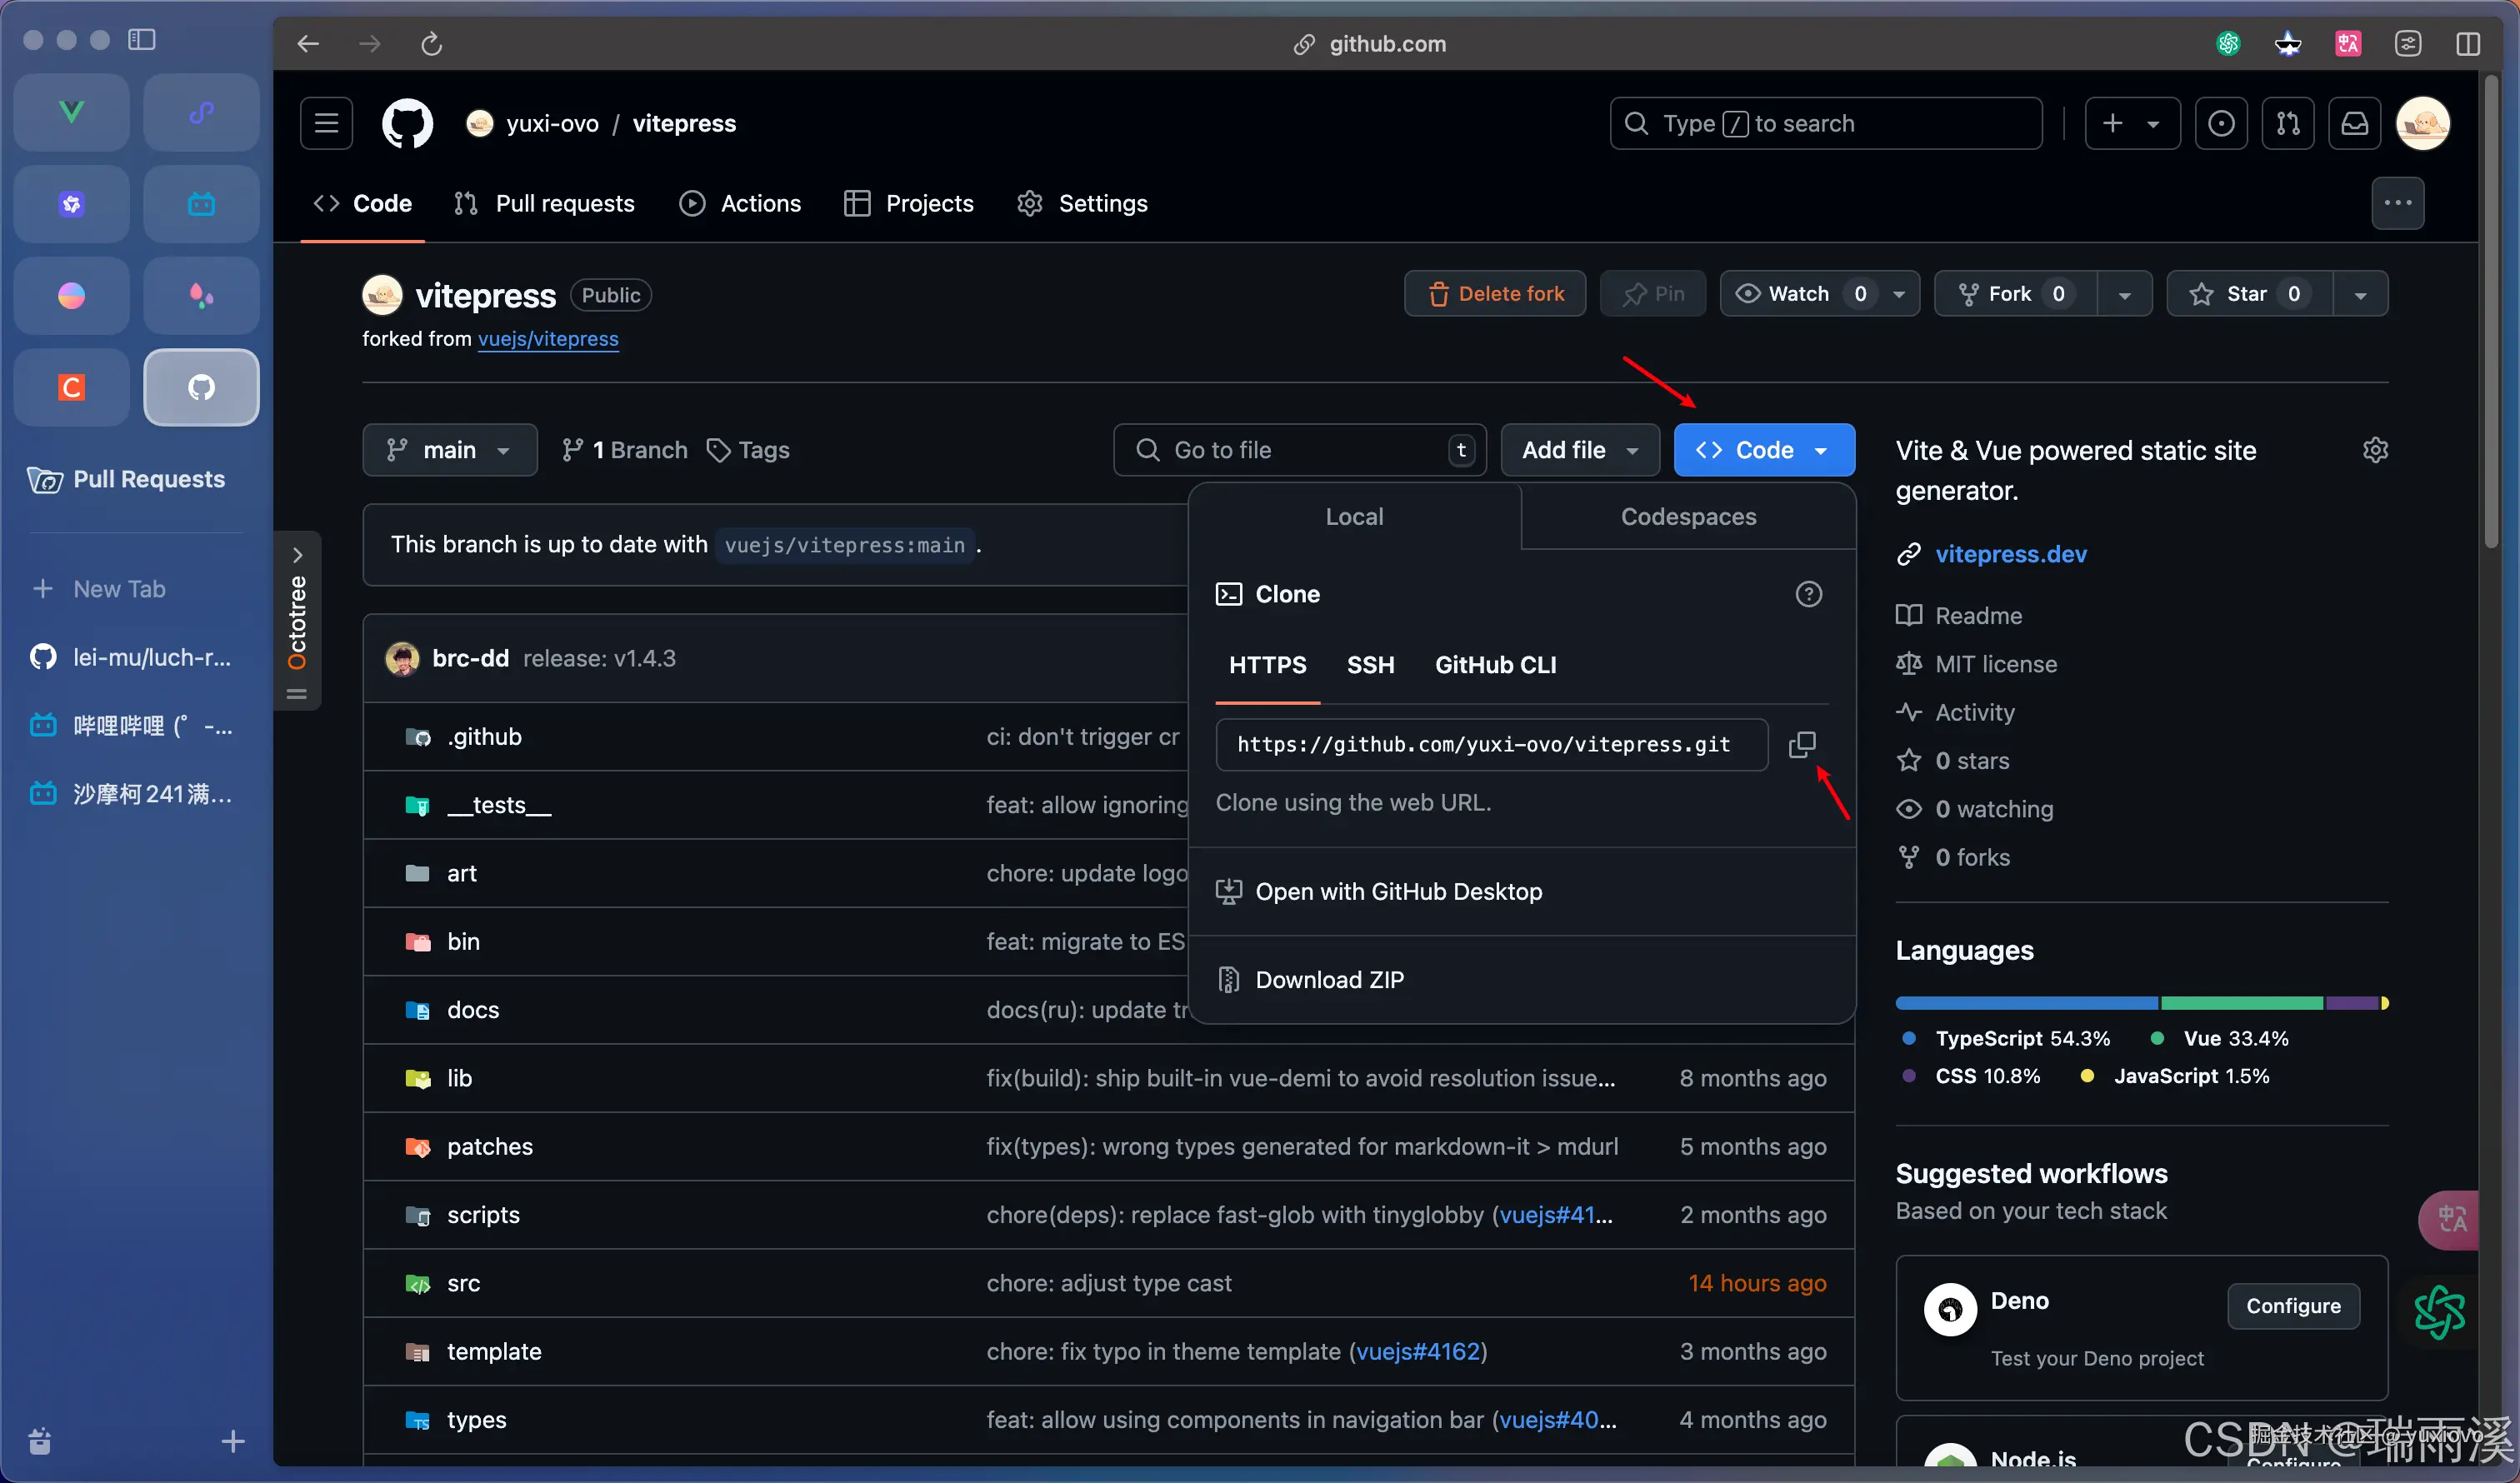
Task: Open the notifications inbox icon
Action: 2355,123
